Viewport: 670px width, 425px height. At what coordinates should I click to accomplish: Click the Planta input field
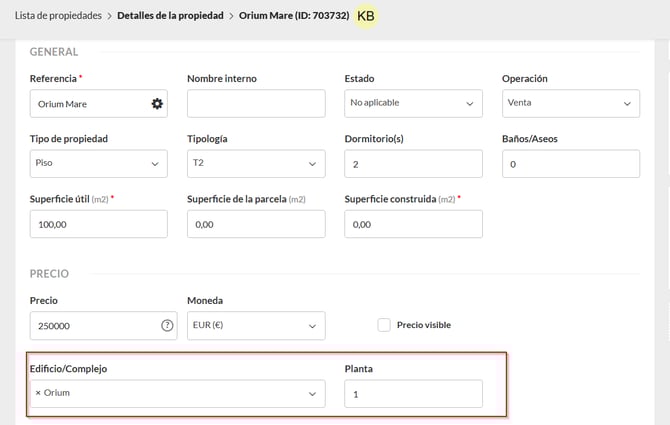413,394
